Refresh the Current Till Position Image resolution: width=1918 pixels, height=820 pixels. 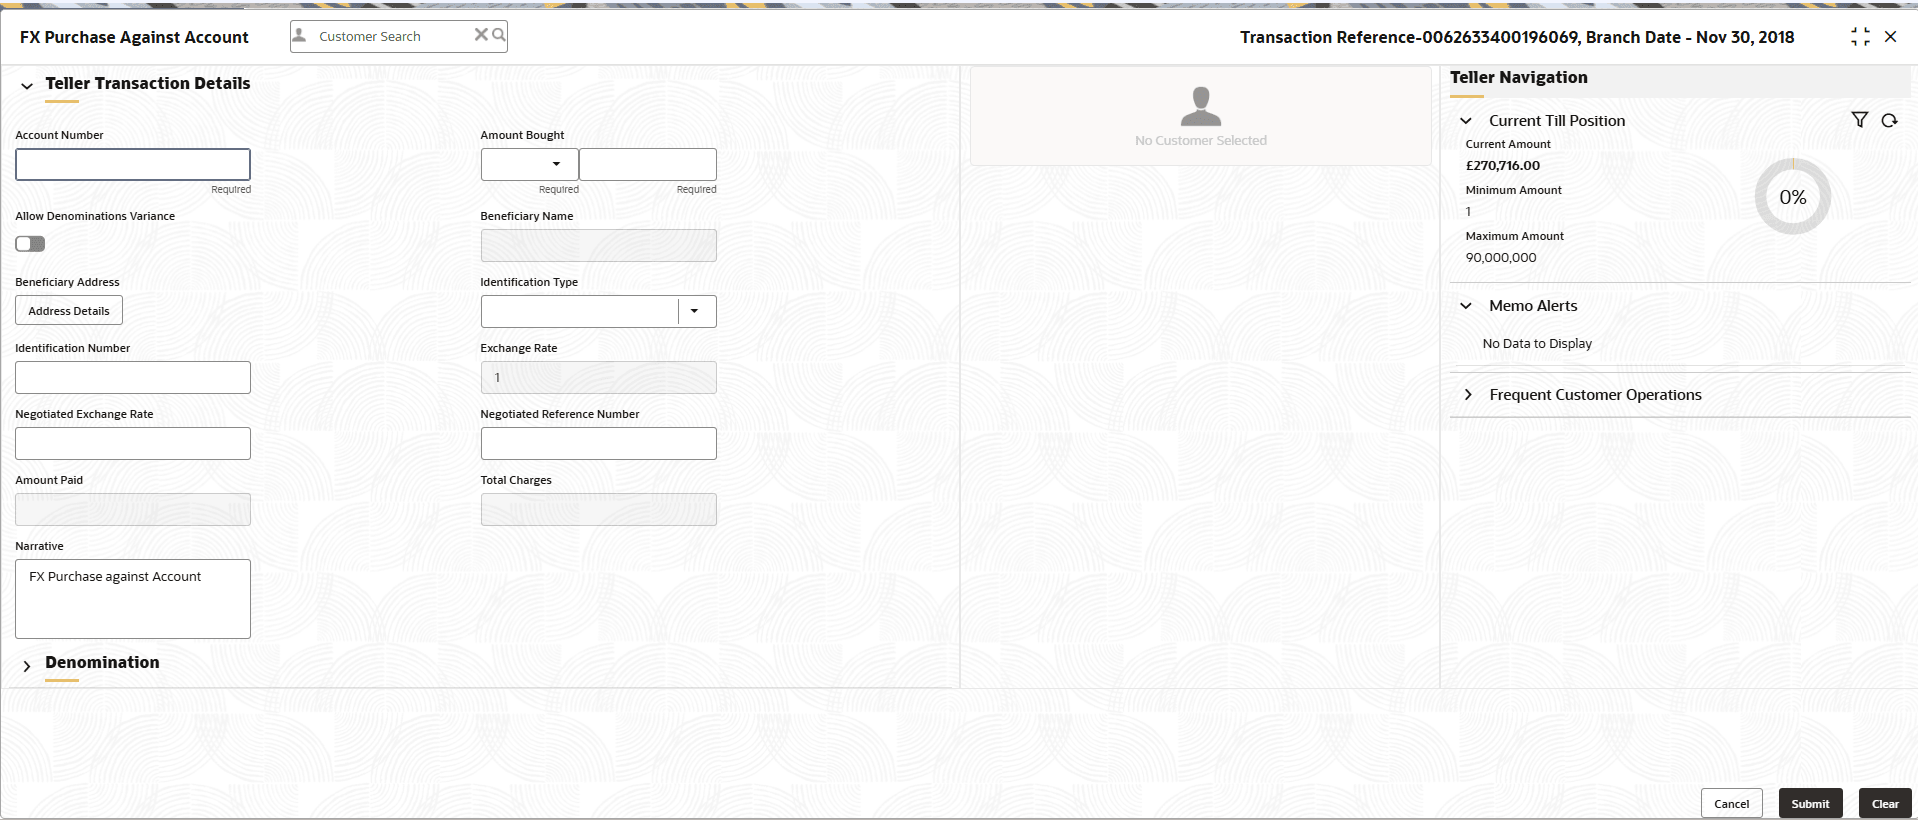coord(1889,120)
